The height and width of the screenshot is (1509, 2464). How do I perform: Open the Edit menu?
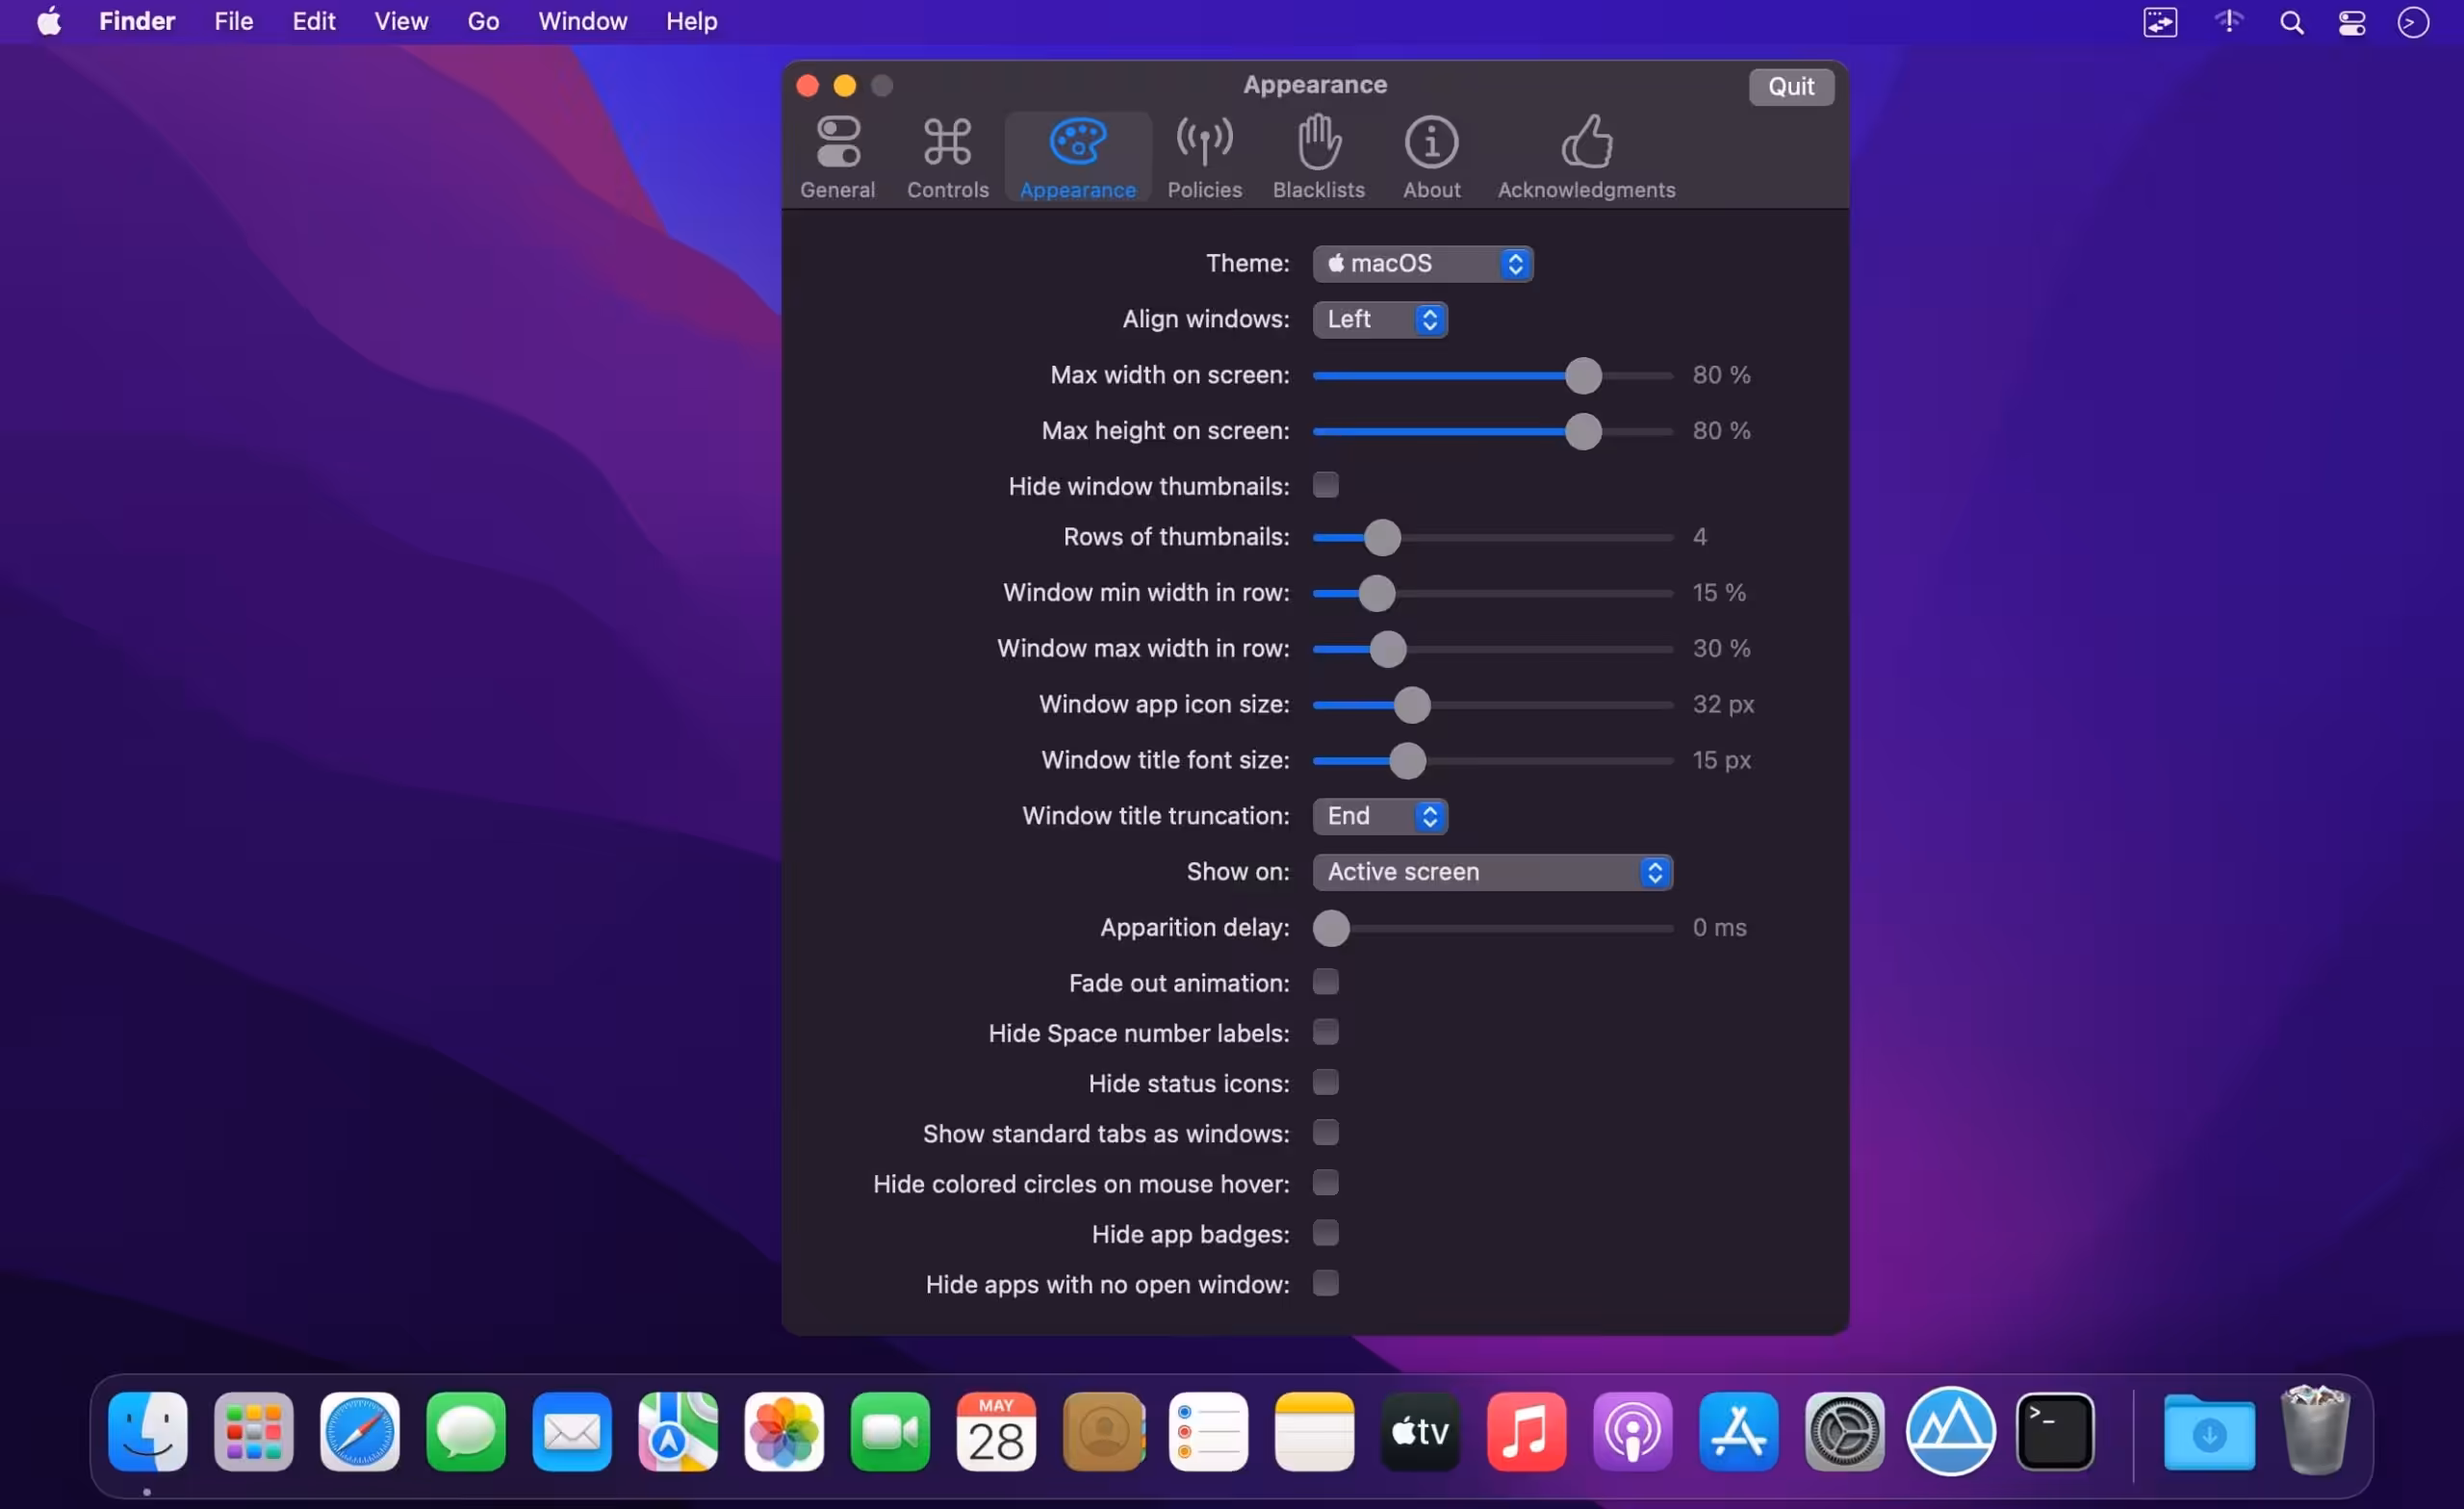click(313, 21)
